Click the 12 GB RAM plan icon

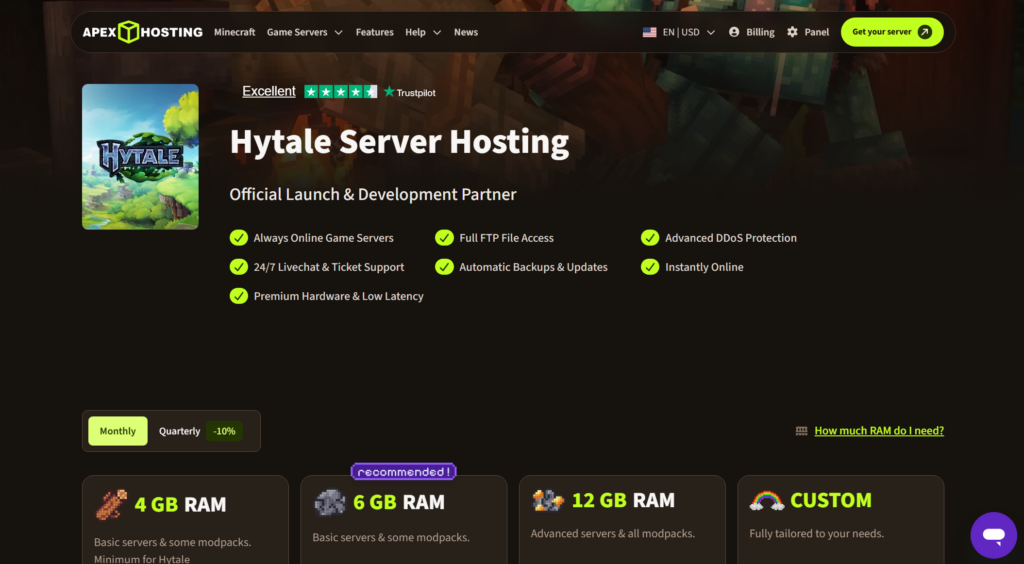(548, 500)
